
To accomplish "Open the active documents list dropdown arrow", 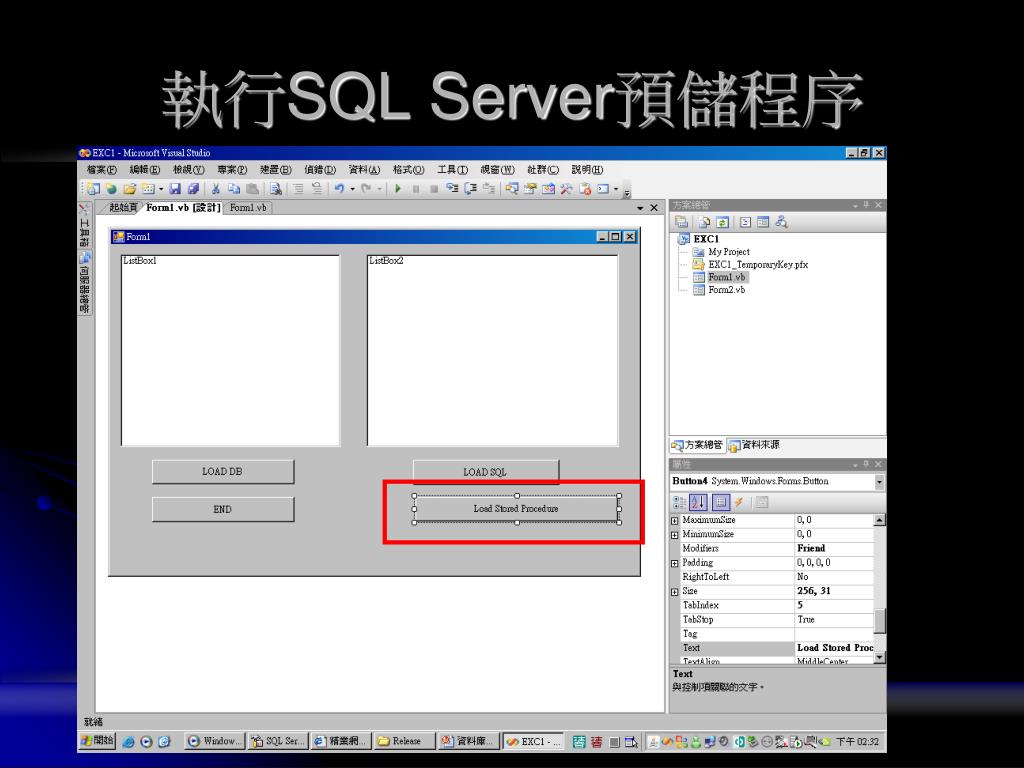I will coord(640,208).
